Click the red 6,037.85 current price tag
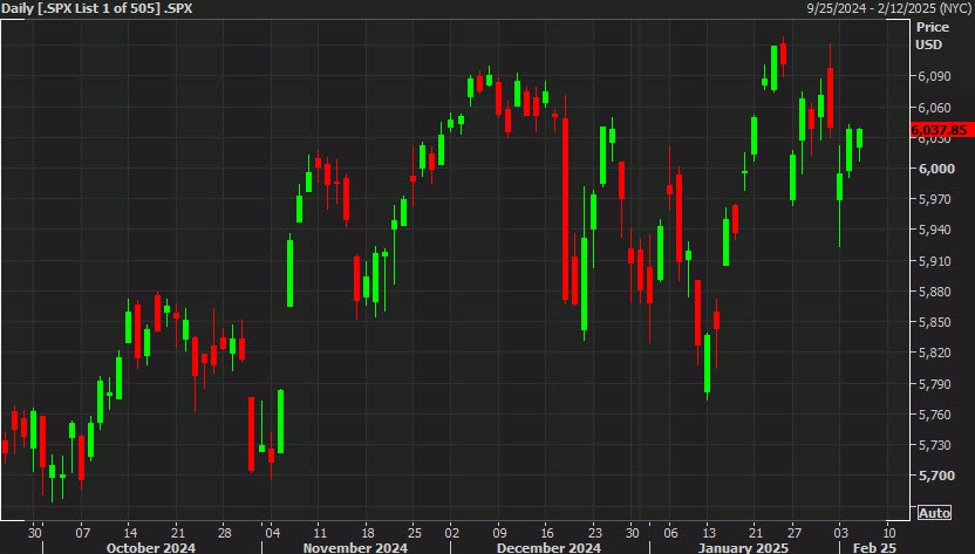Image resolution: width=975 pixels, height=554 pixels. pyautogui.click(x=938, y=130)
